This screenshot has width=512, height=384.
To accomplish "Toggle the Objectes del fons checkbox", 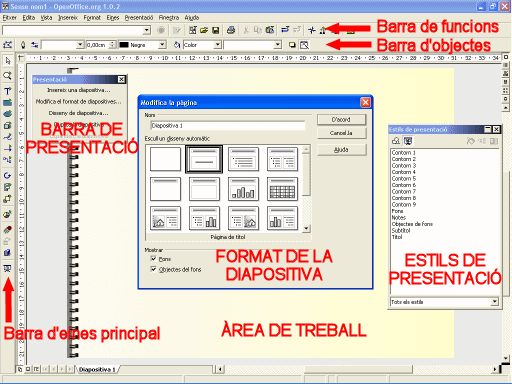I will [x=153, y=269].
